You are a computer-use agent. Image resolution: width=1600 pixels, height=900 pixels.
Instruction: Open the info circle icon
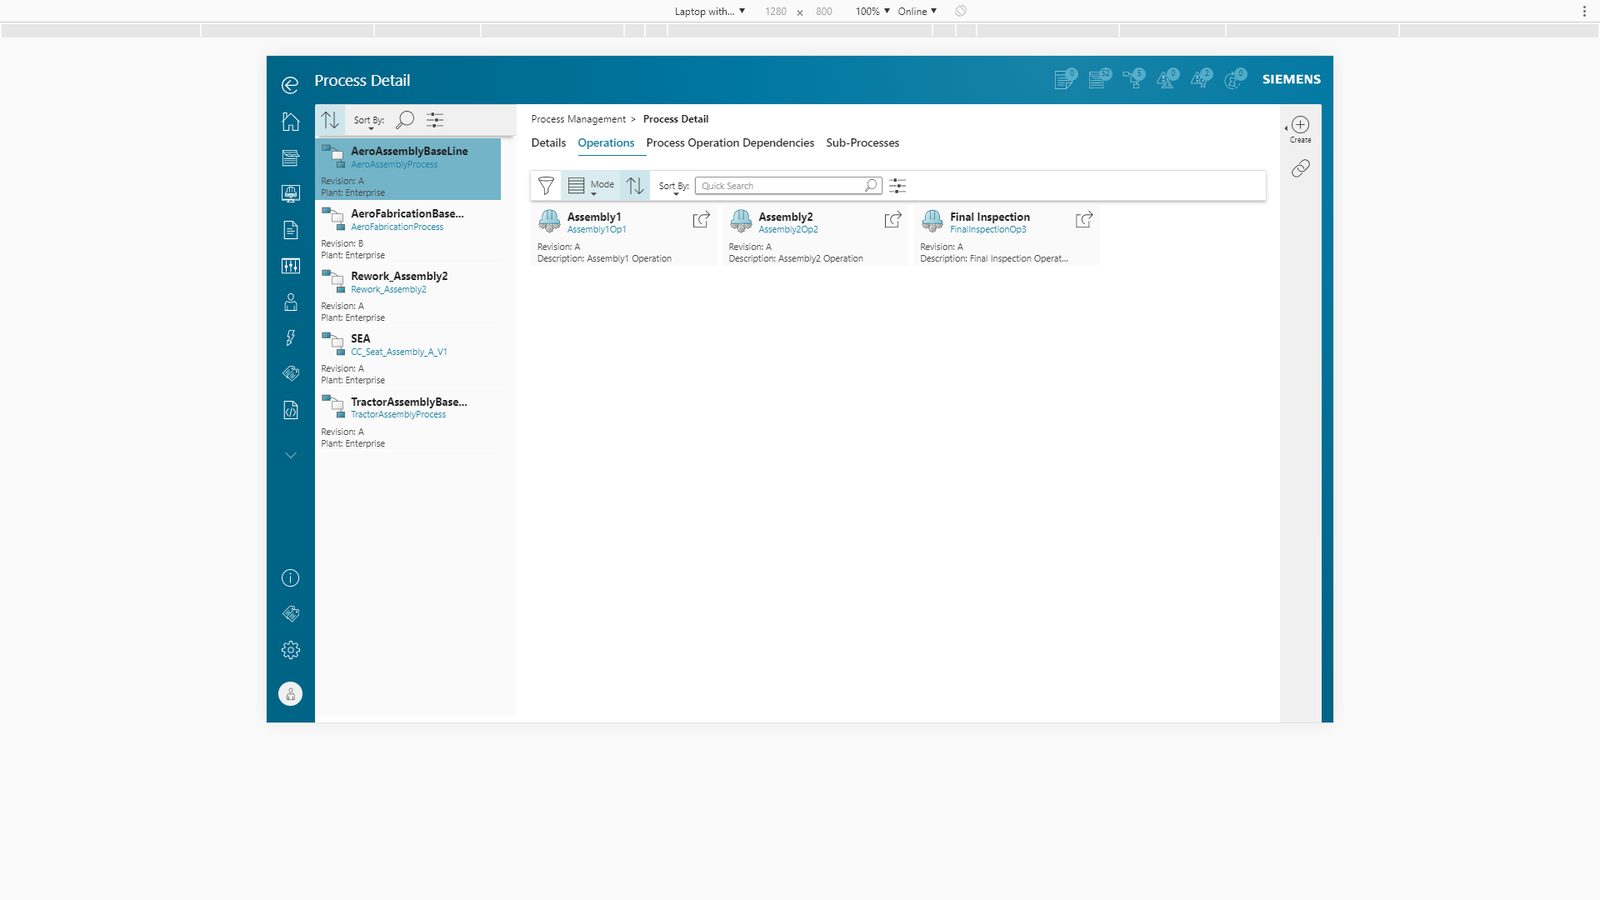click(291, 578)
